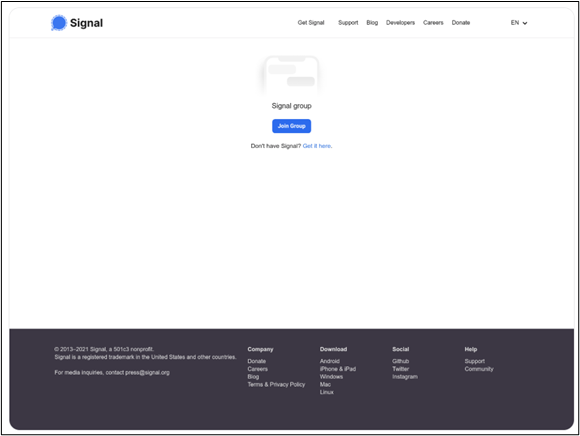Open Careers in the top navigation
The height and width of the screenshot is (436, 580).
point(433,23)
